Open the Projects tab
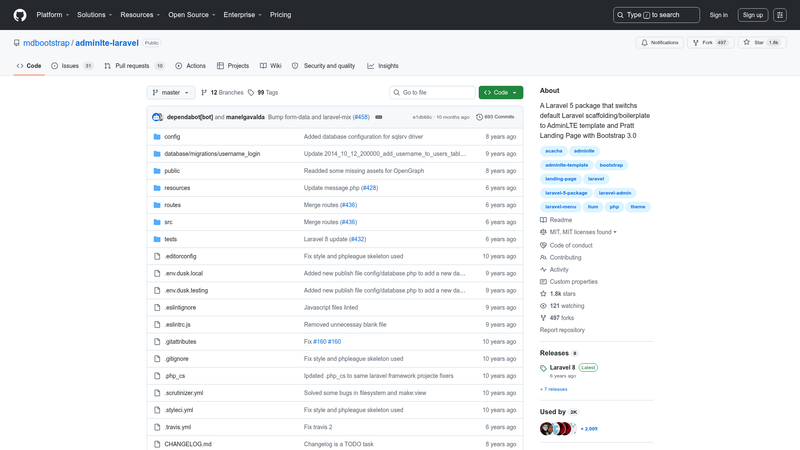The width and height of the screenshot is (800, 450). 233,66
